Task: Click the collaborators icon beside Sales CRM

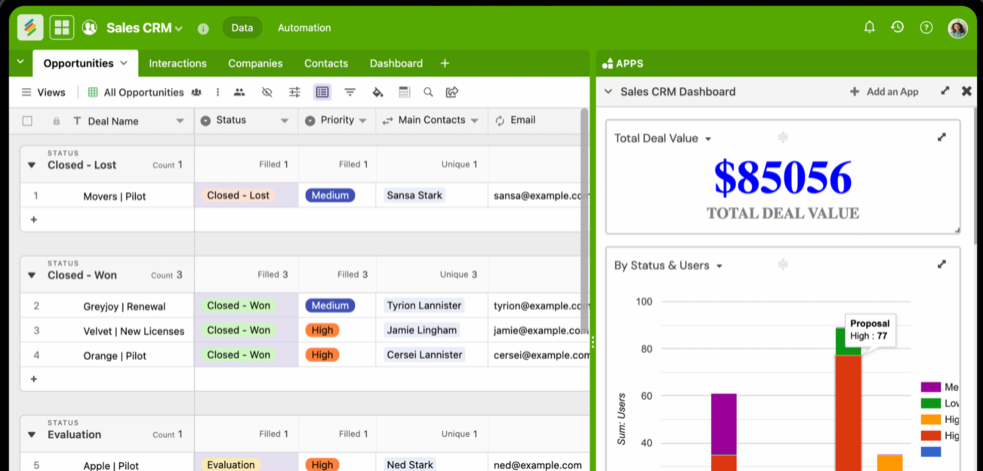Action: (x=90, y=28)
